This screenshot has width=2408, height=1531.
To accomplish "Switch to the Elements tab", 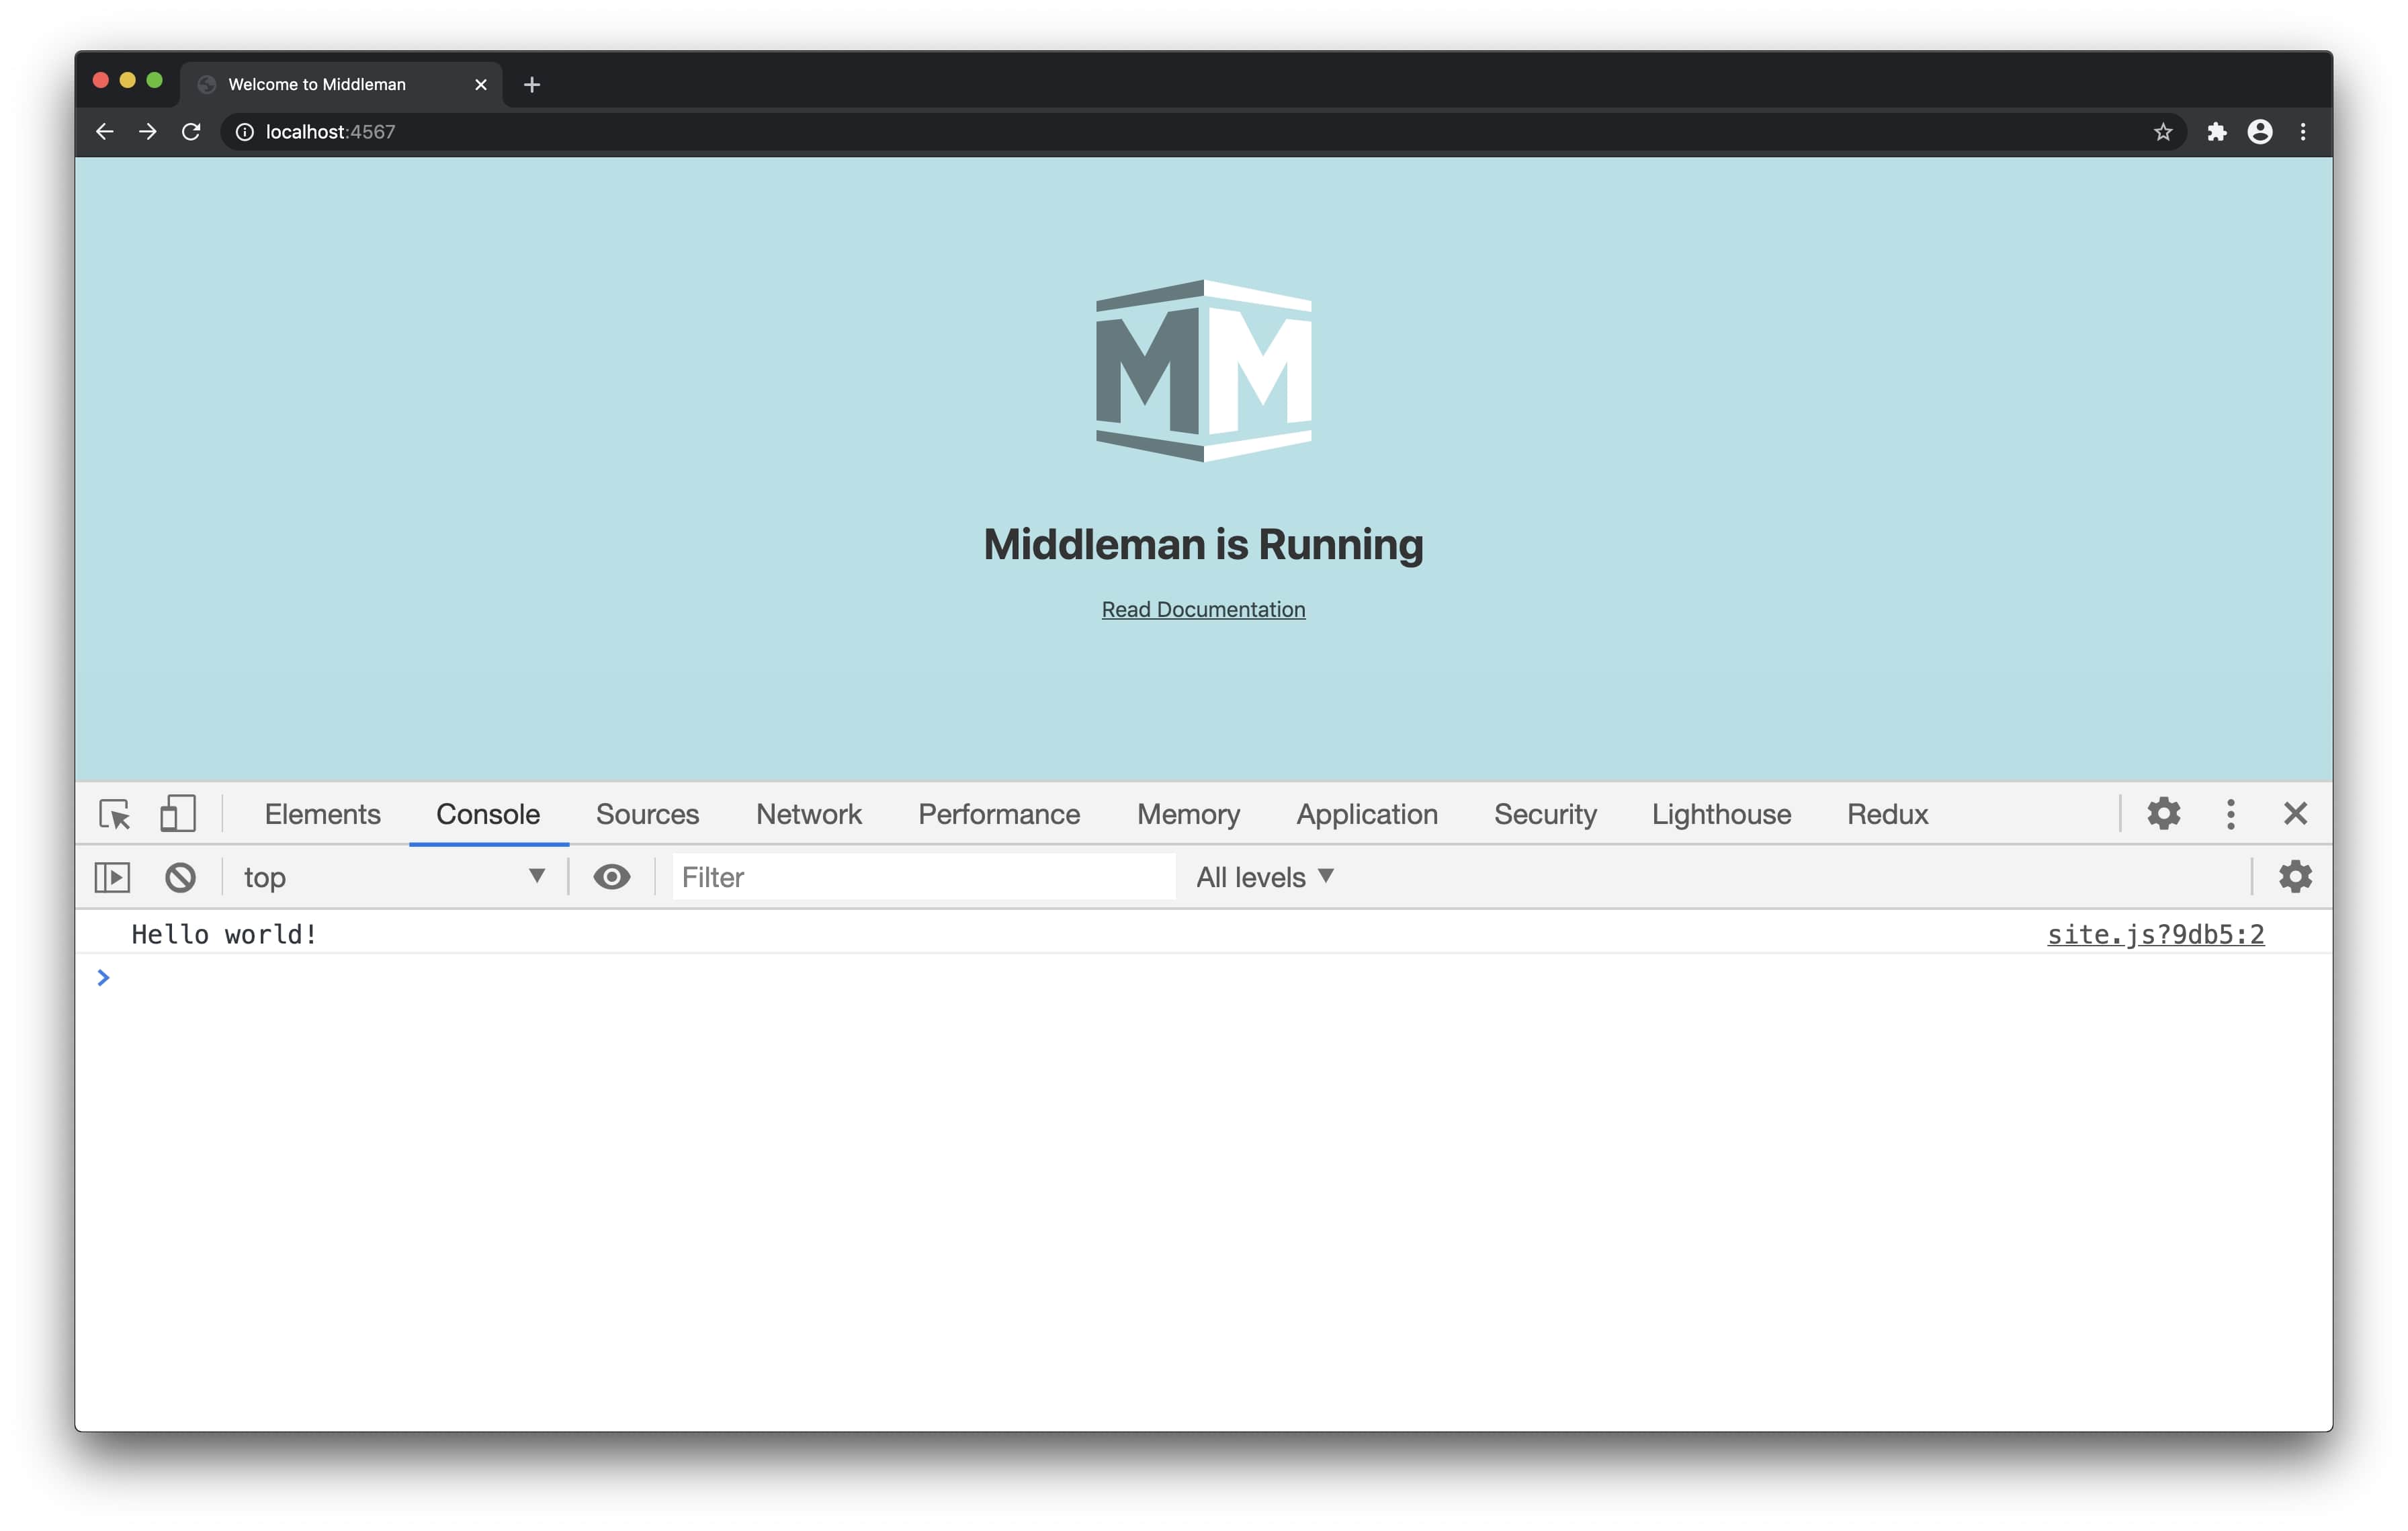I will point(322,814).
